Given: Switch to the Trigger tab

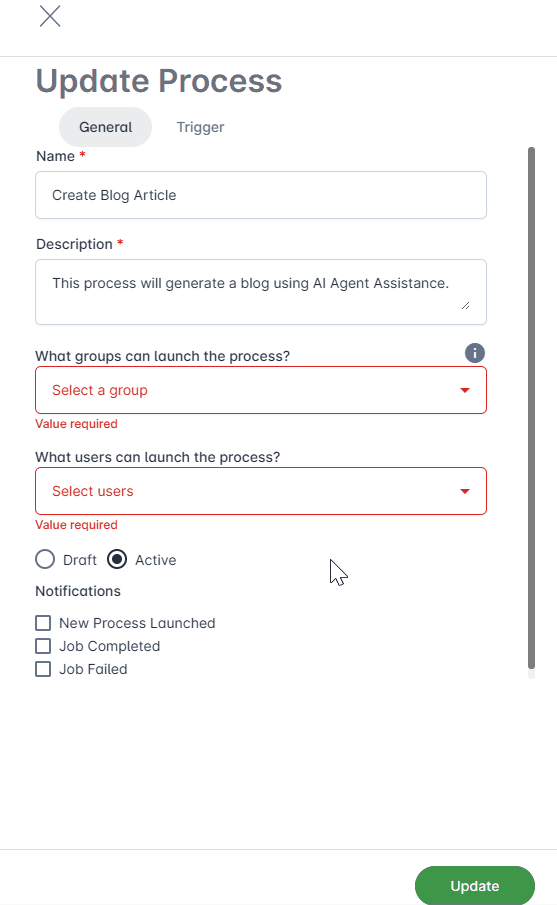Looking at the screenshot, I should [x=200, y=127].
